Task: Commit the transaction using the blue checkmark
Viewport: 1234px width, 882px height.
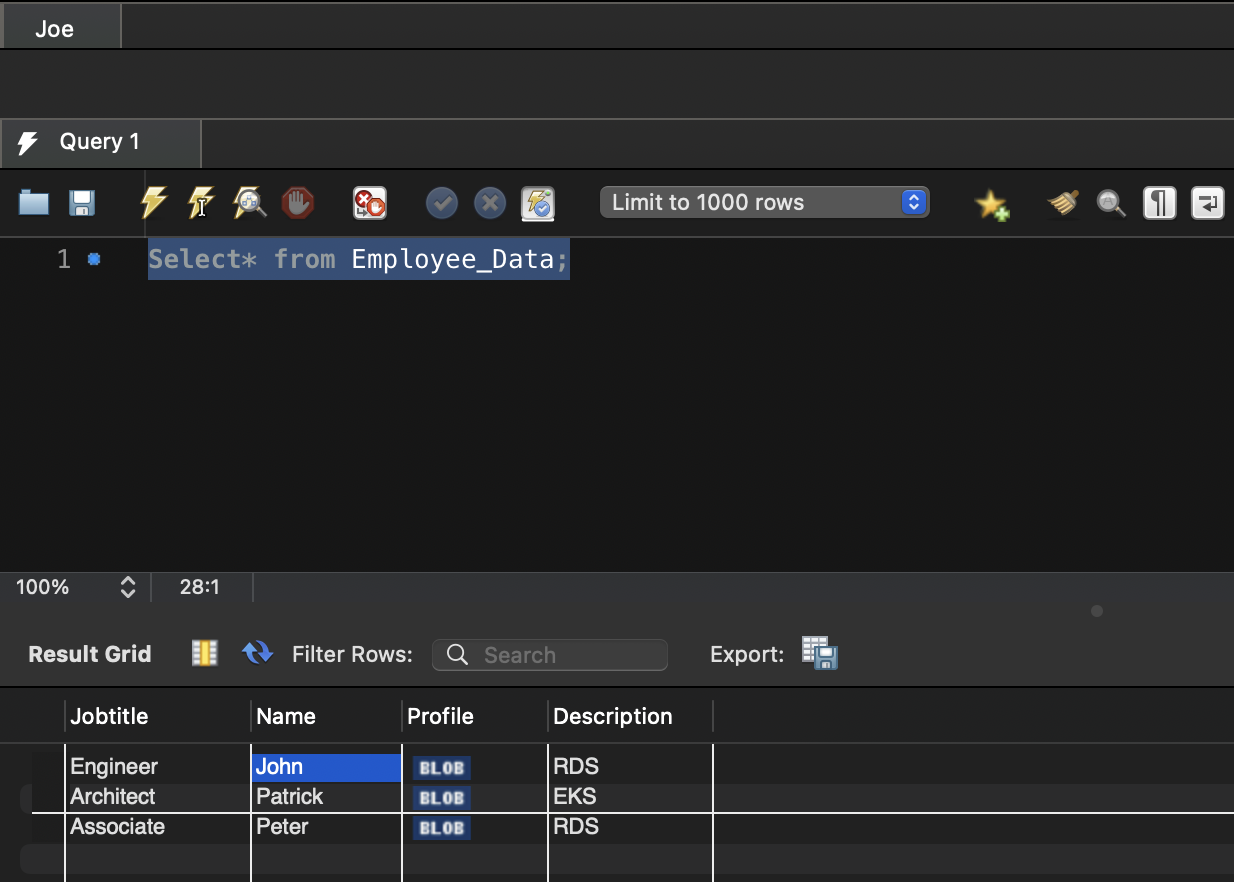Action: [x=441, y=202]
